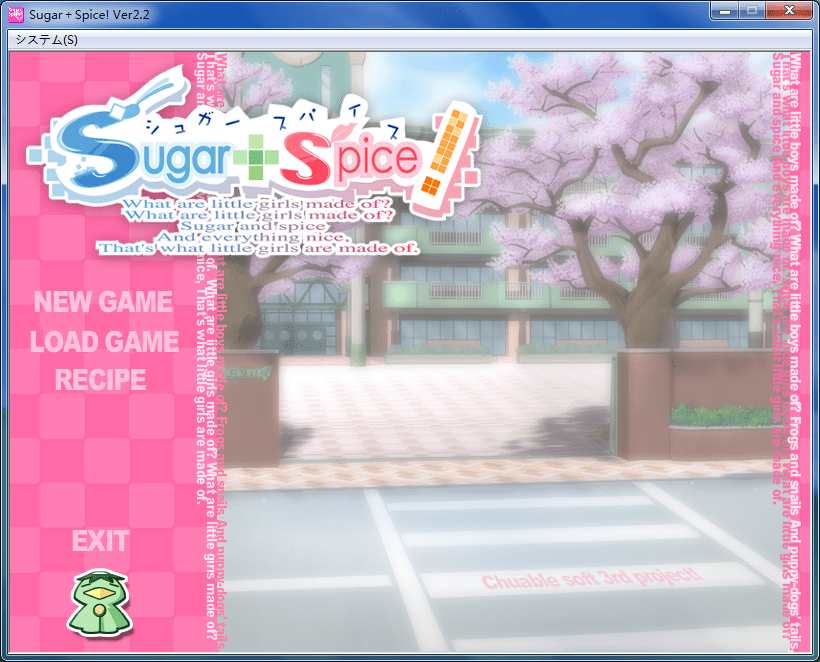Image resolution: width=820 pixels, height=662 pixels.
Task: Start a NEW GAME
Action: 103,301
